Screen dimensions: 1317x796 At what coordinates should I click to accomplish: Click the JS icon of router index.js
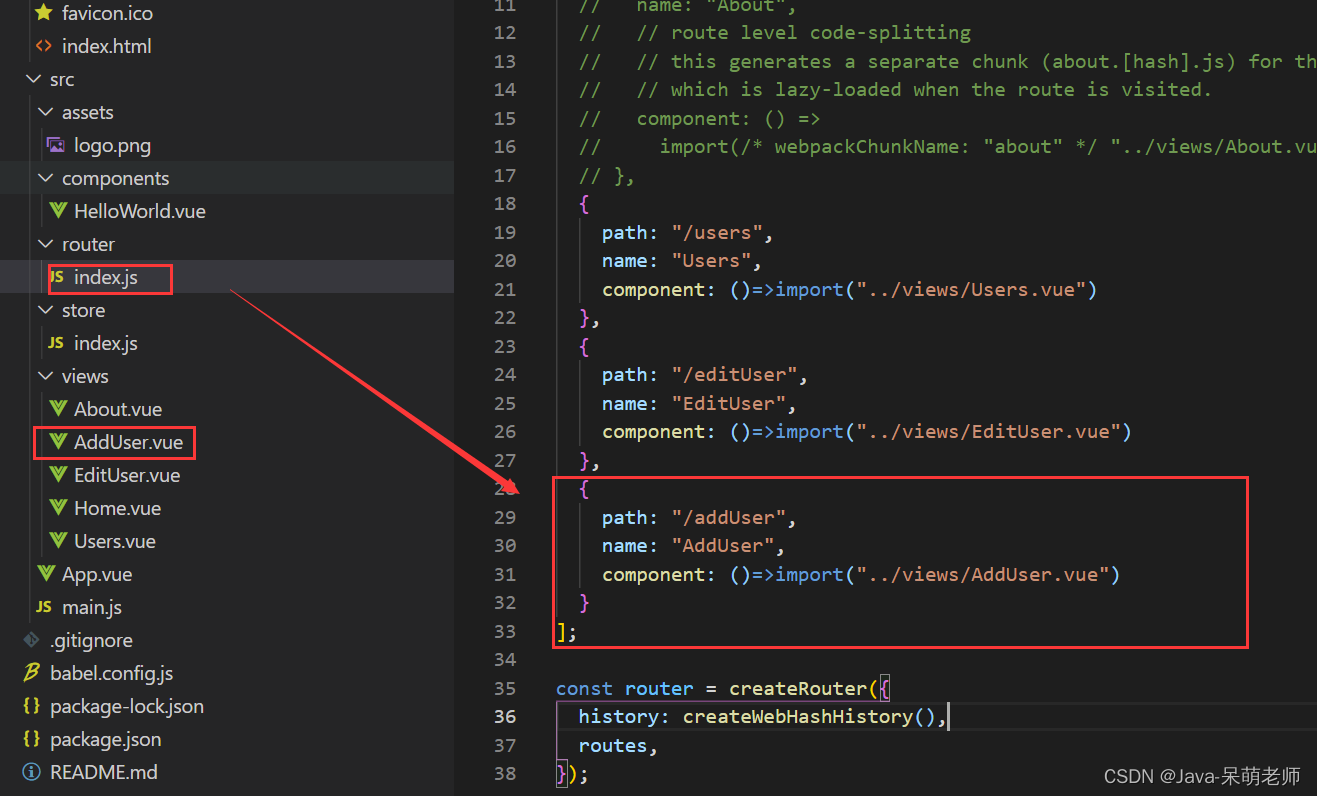57,277
